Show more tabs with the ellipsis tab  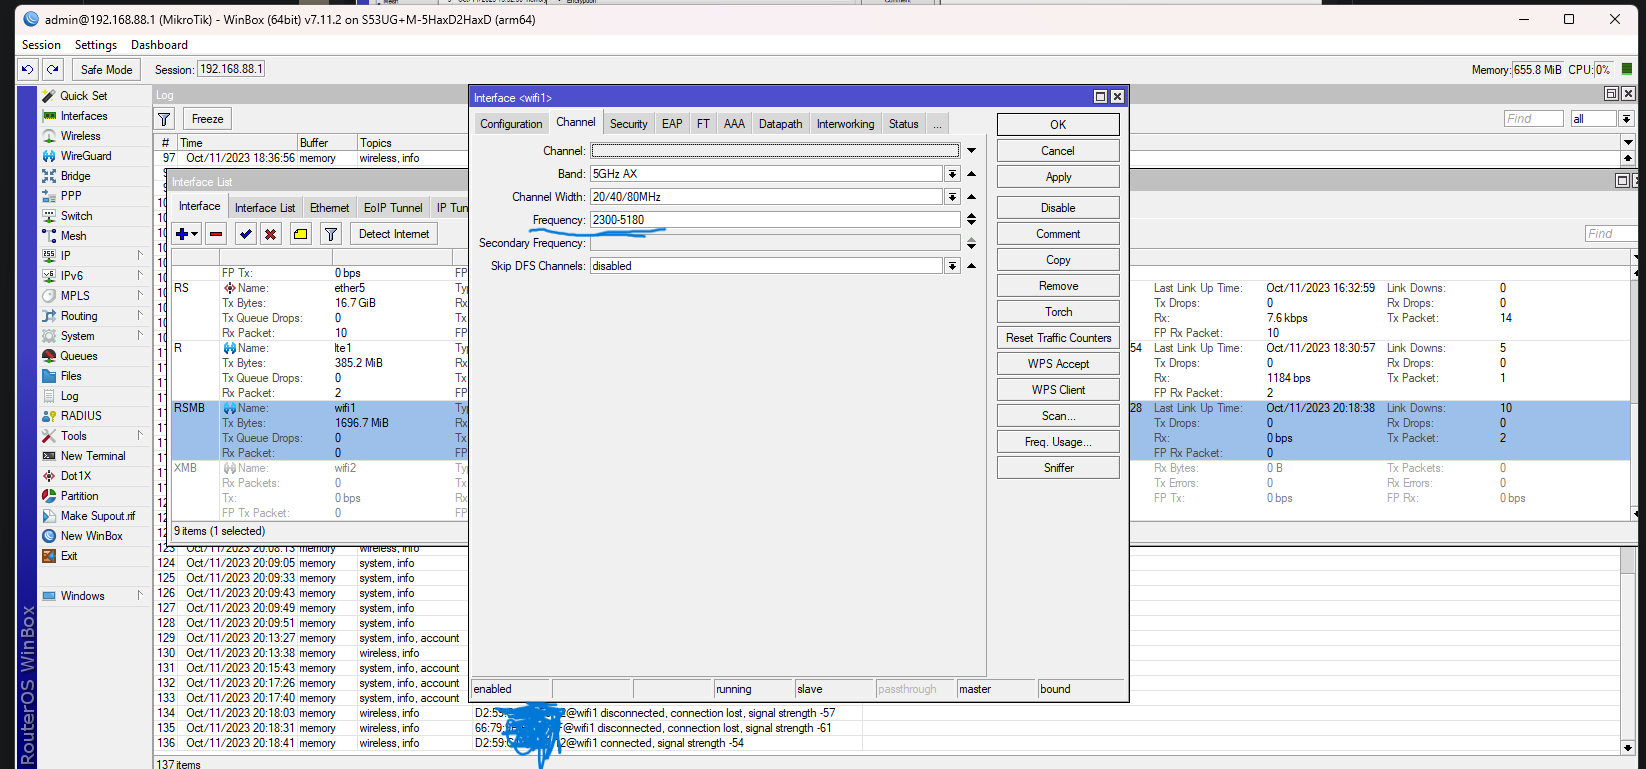point(937,124)
